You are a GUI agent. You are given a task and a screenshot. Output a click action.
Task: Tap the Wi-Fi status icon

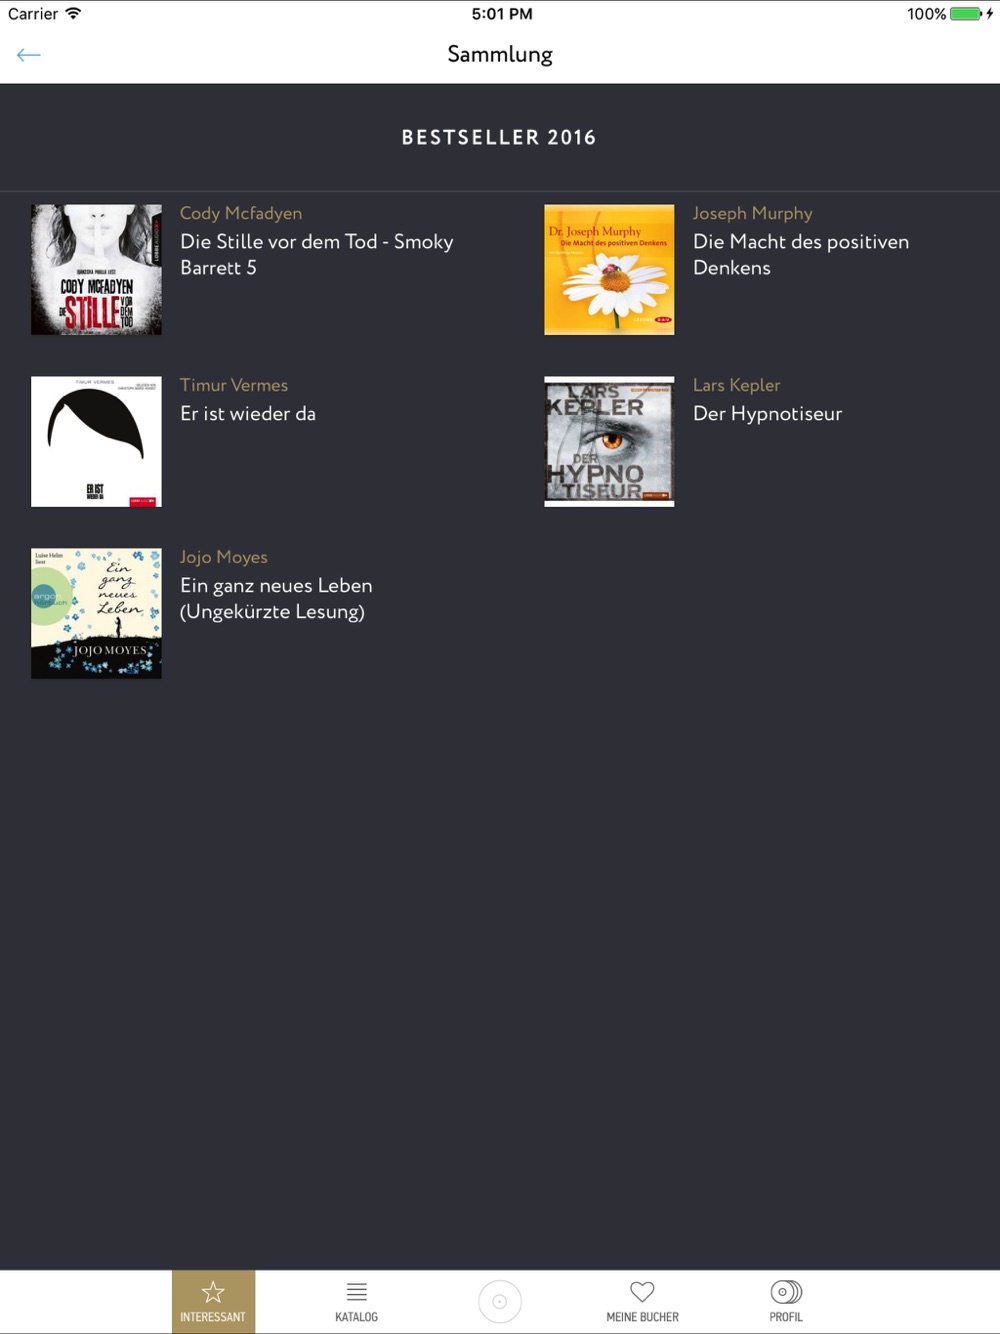tap(73, 14)
